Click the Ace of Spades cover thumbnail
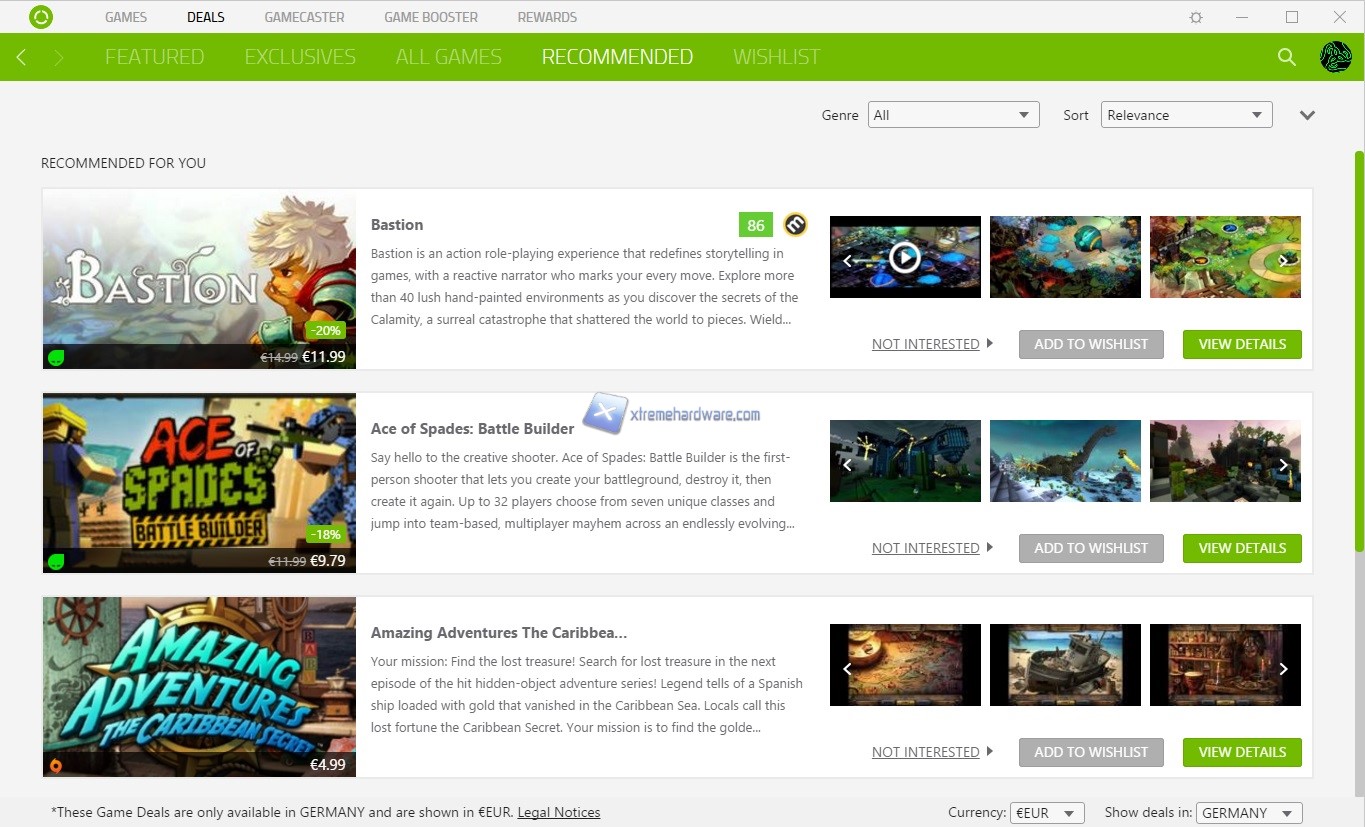The width and height of the screenshot is (1365, 827). pyautogui.click(x=199, y=483)
